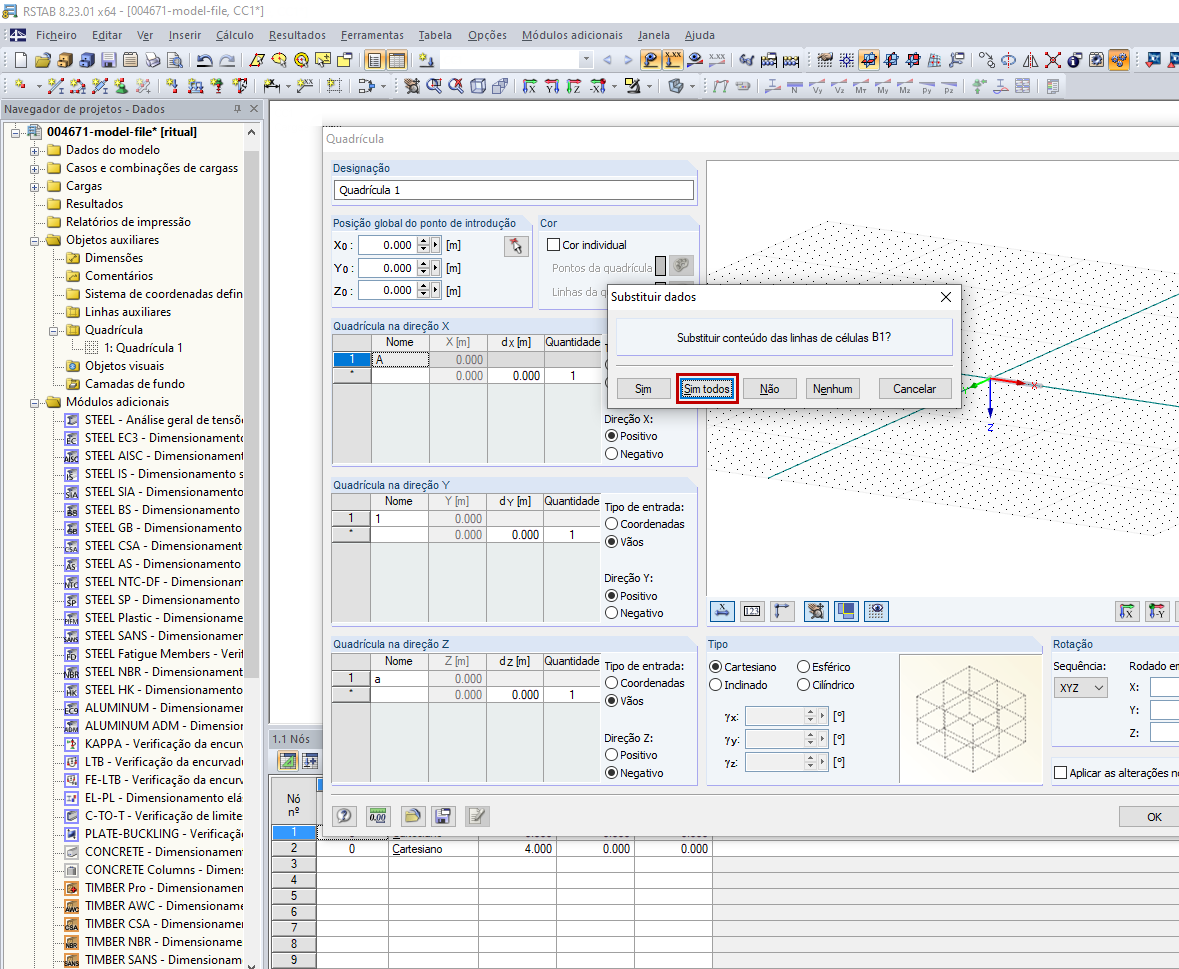
Task: Click the Save icon in main toolbar
Action: click(x=107, y=60)
